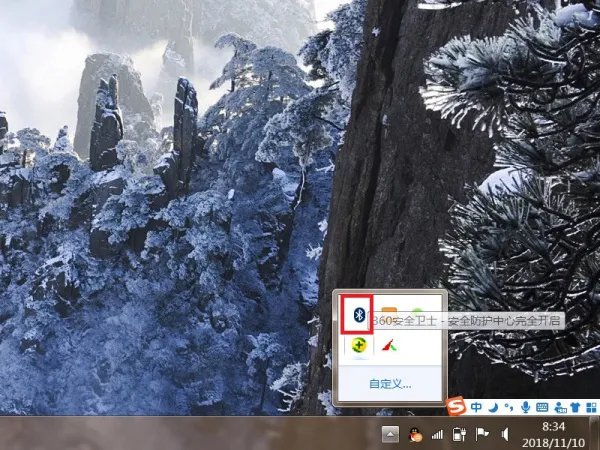Toggle the half-width moon icon
Viewport: 600px width, 450px height.
tap(493, 407)
